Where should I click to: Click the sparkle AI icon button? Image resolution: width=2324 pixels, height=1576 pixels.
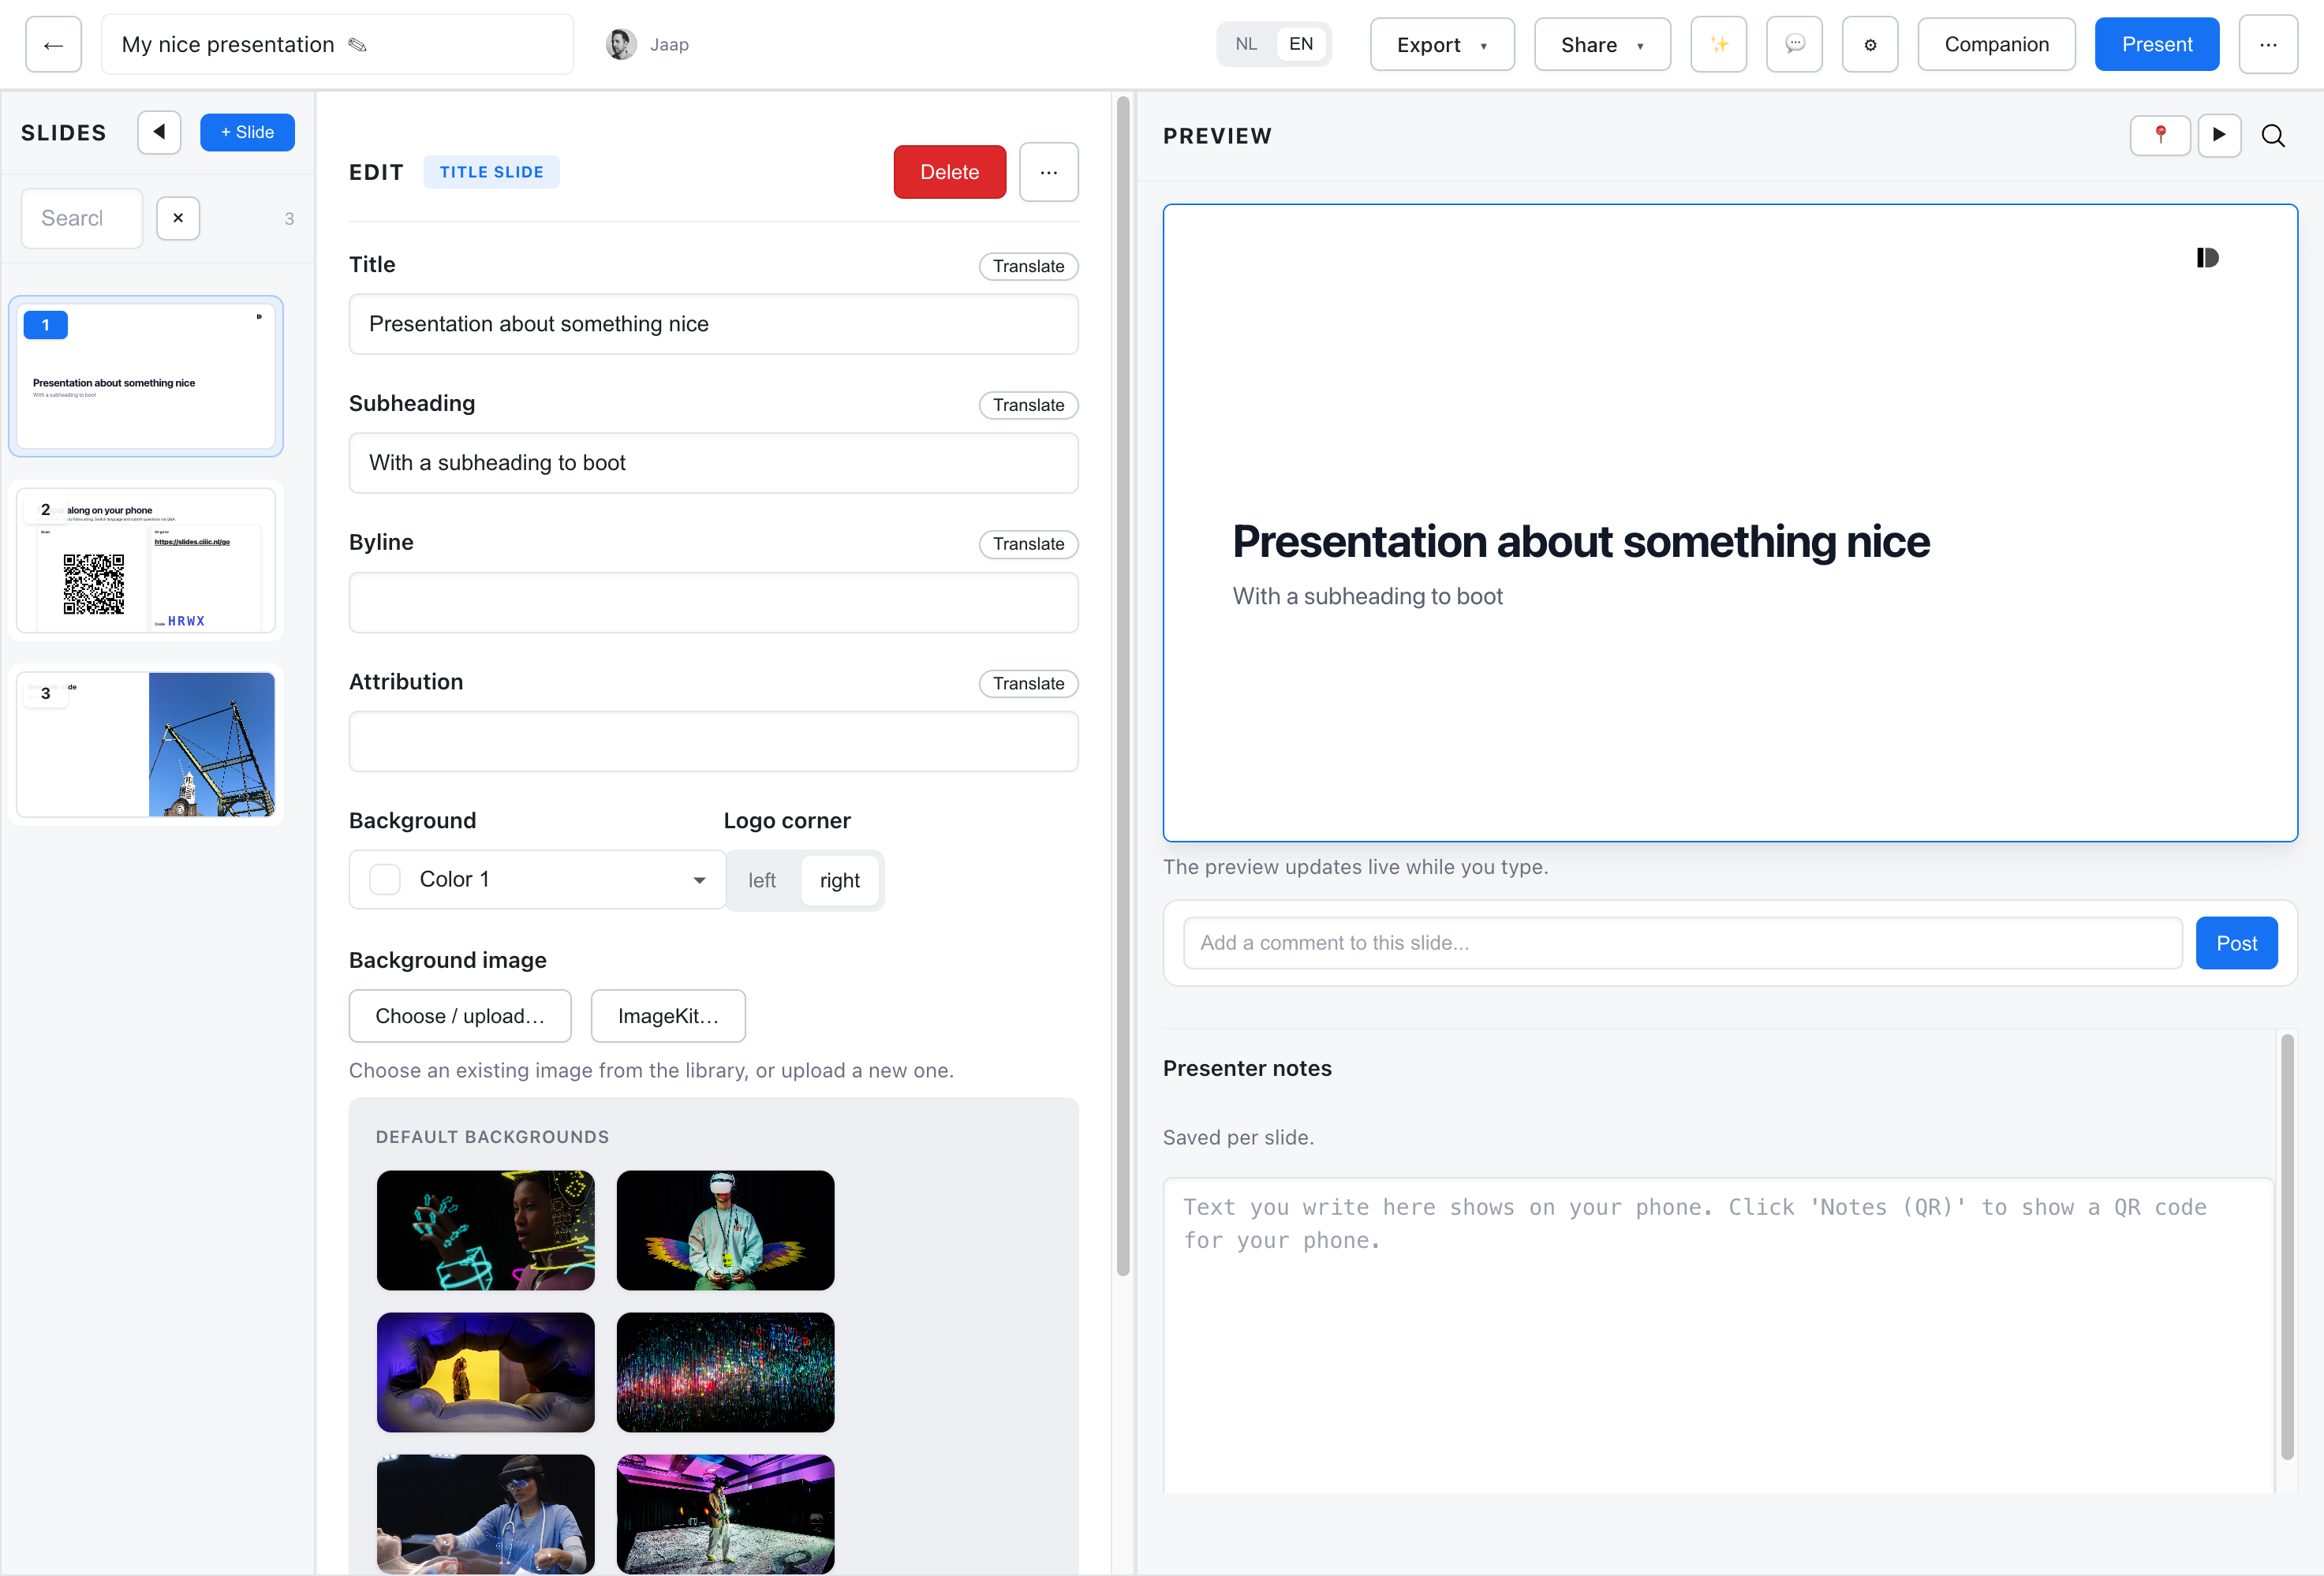coord(1718,45)
